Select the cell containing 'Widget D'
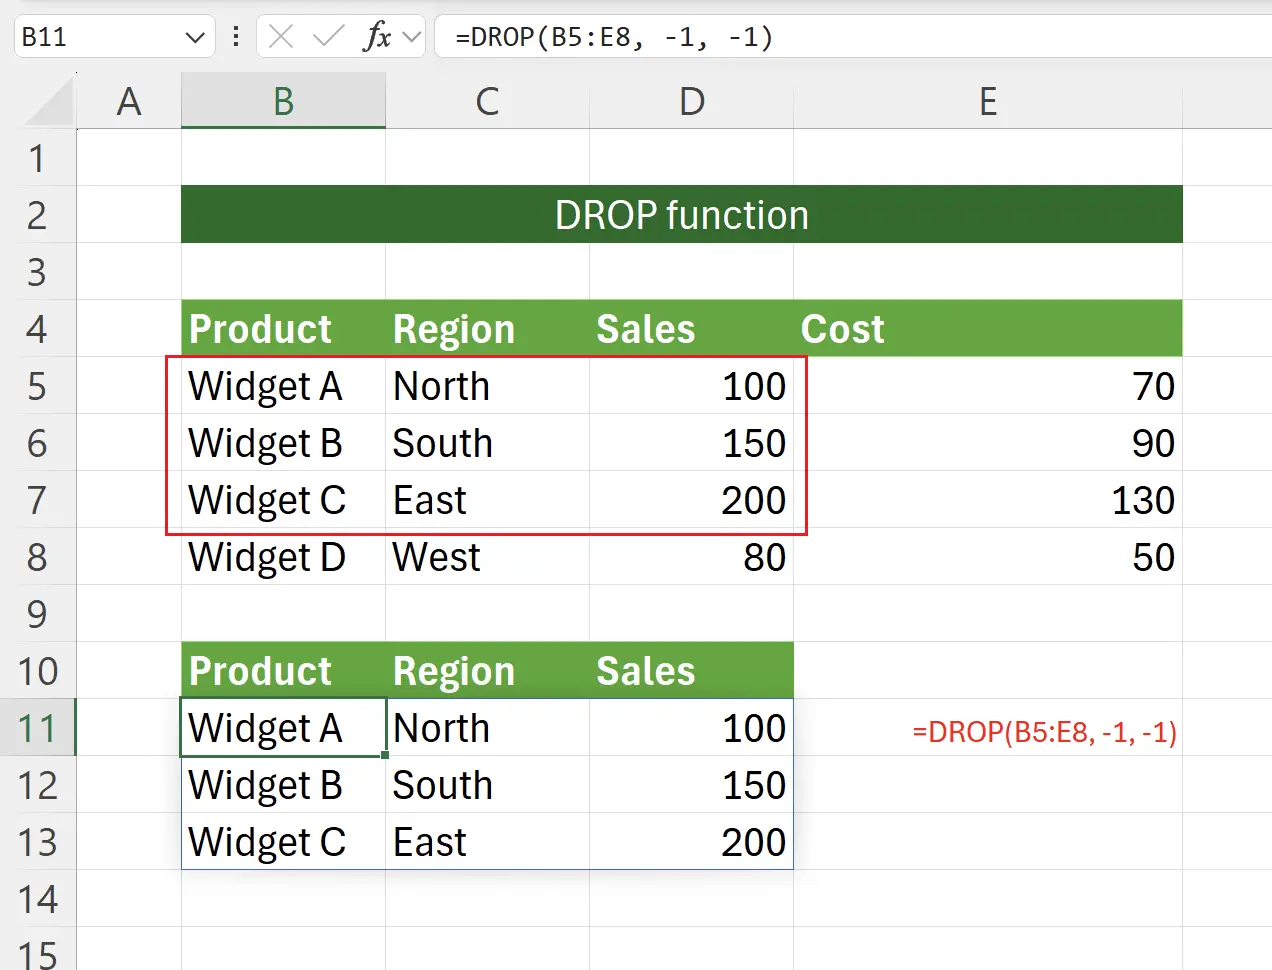 265,557
